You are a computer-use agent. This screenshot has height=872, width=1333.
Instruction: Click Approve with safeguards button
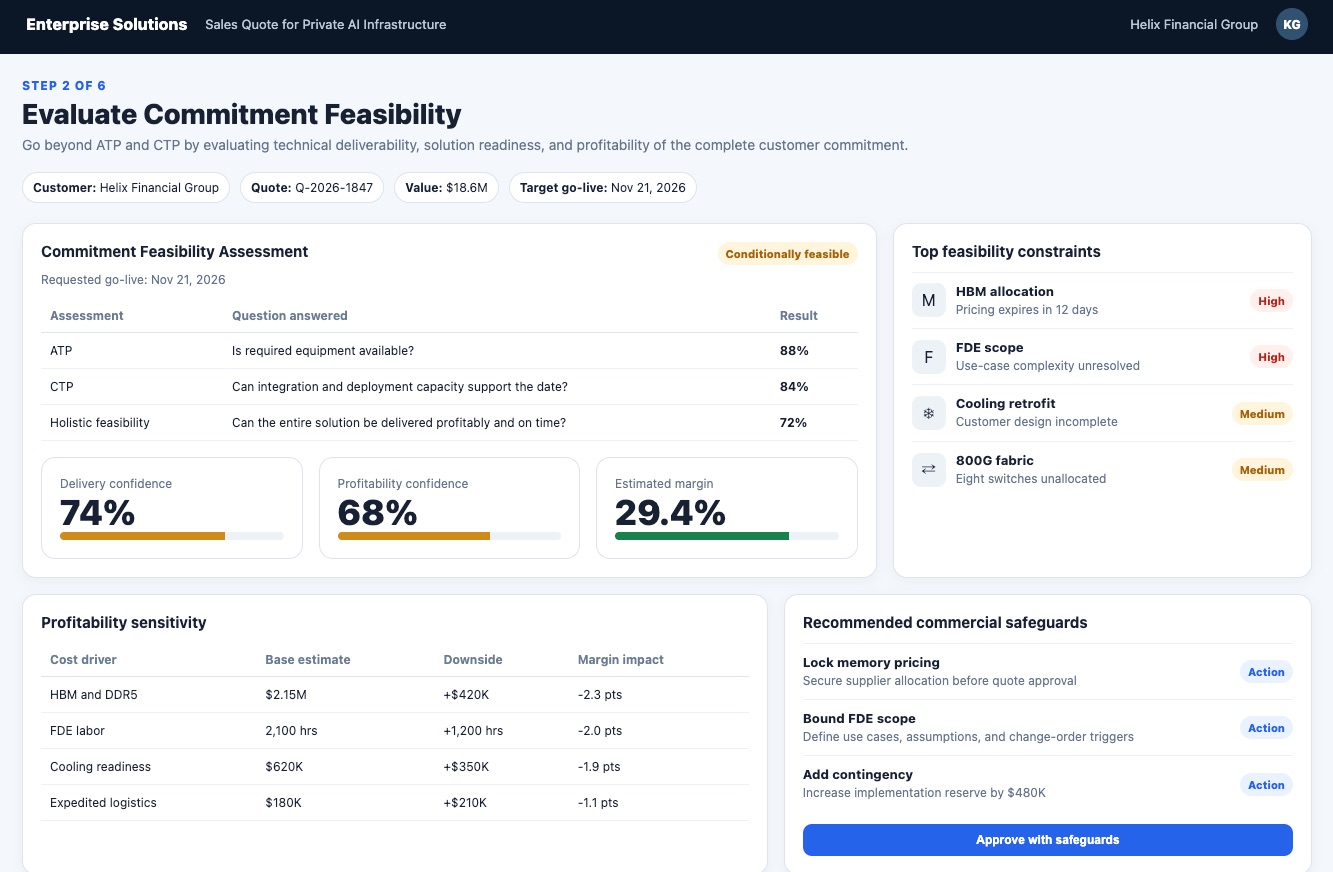(1047, 840)
